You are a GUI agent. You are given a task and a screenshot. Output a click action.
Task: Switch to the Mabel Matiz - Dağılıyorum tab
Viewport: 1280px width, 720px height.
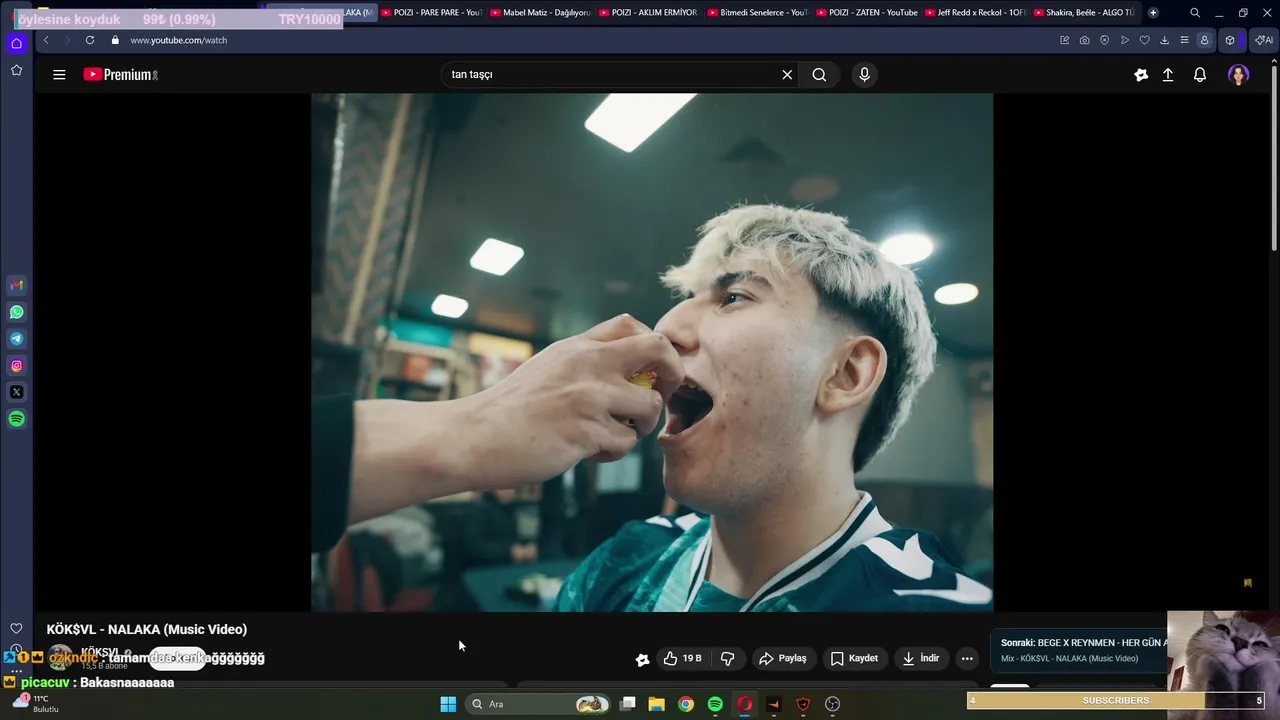click(541, 12)
